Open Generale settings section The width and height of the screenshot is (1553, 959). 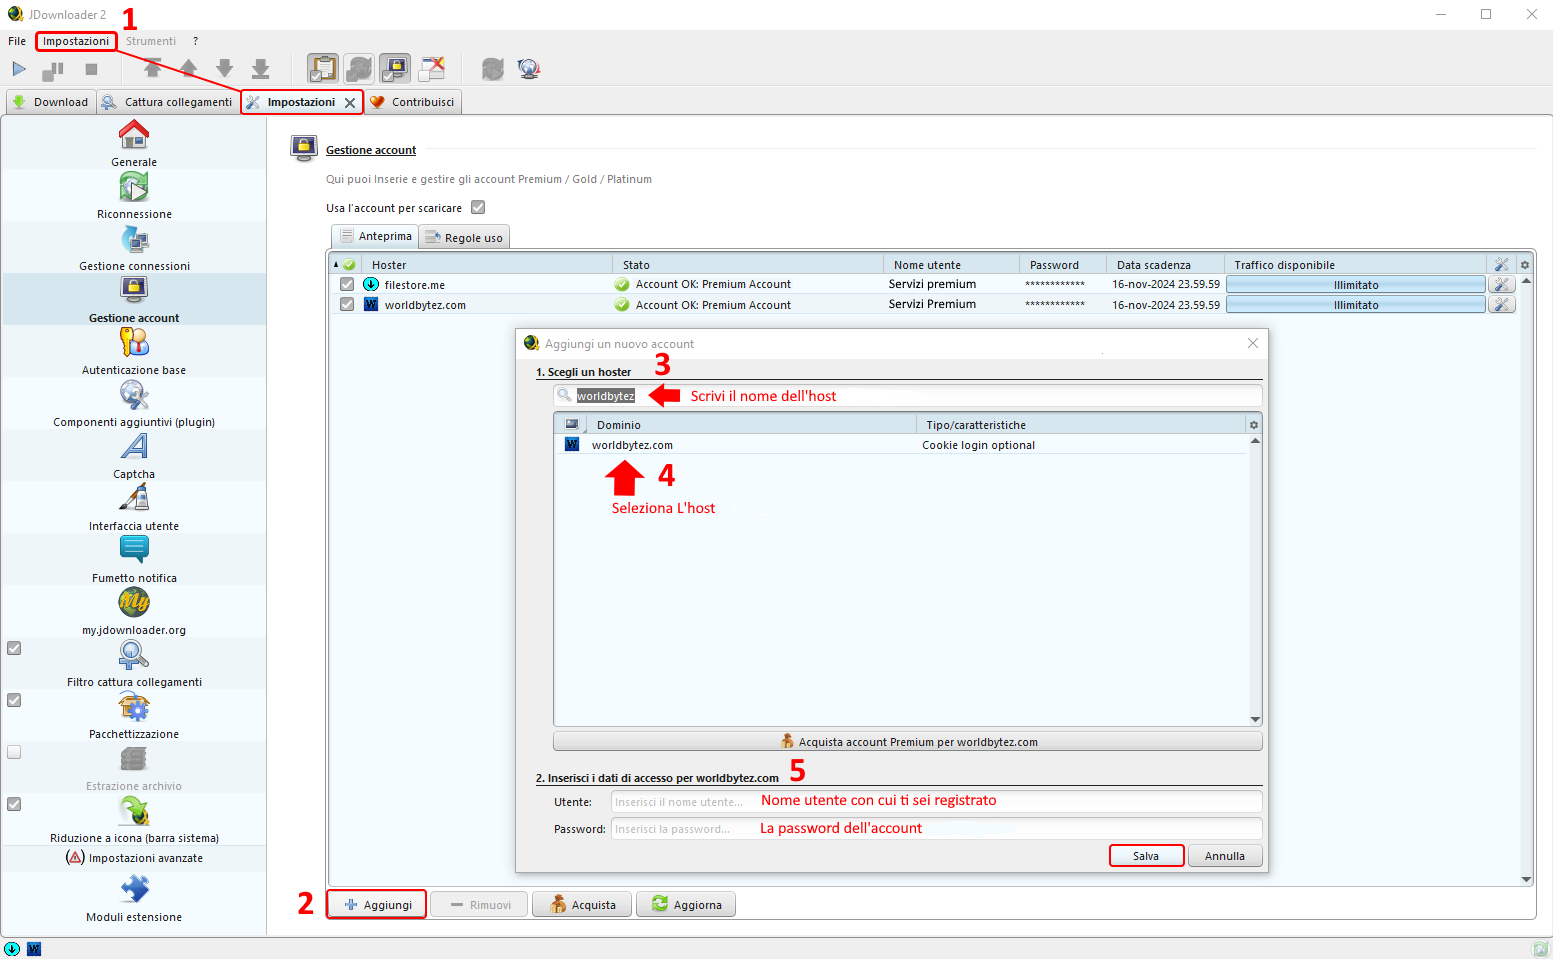[x=134, y=143]
